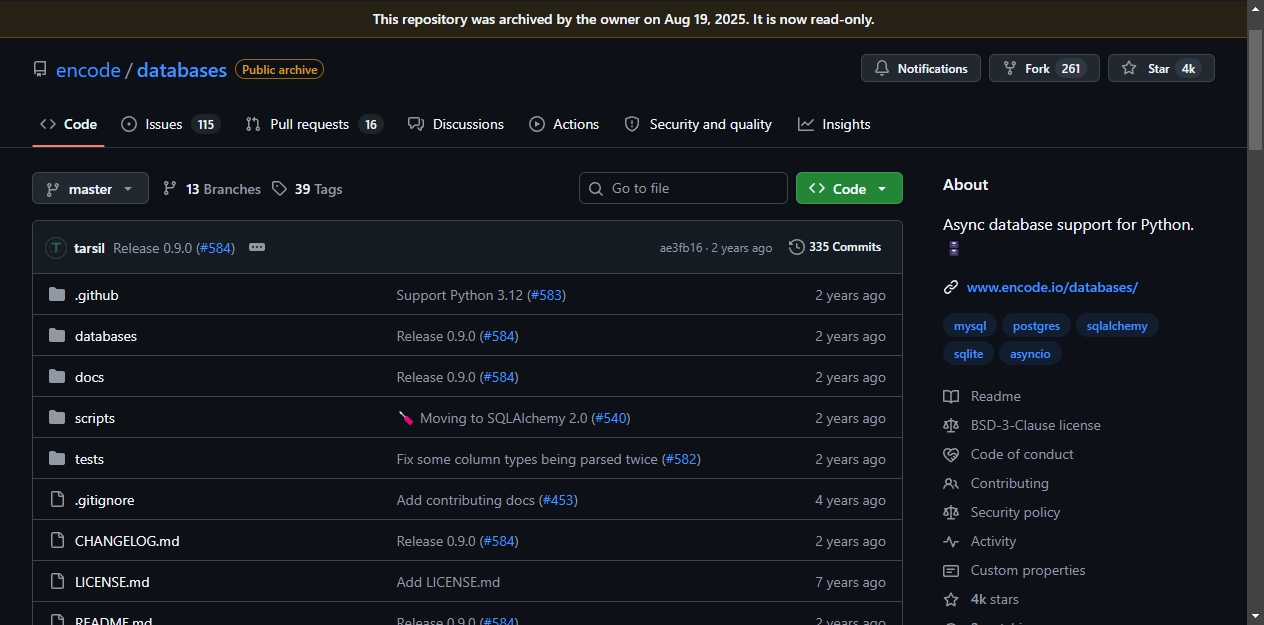
Task: Click the scrollbar up arrow
Action: click(x=1256, y=9)
